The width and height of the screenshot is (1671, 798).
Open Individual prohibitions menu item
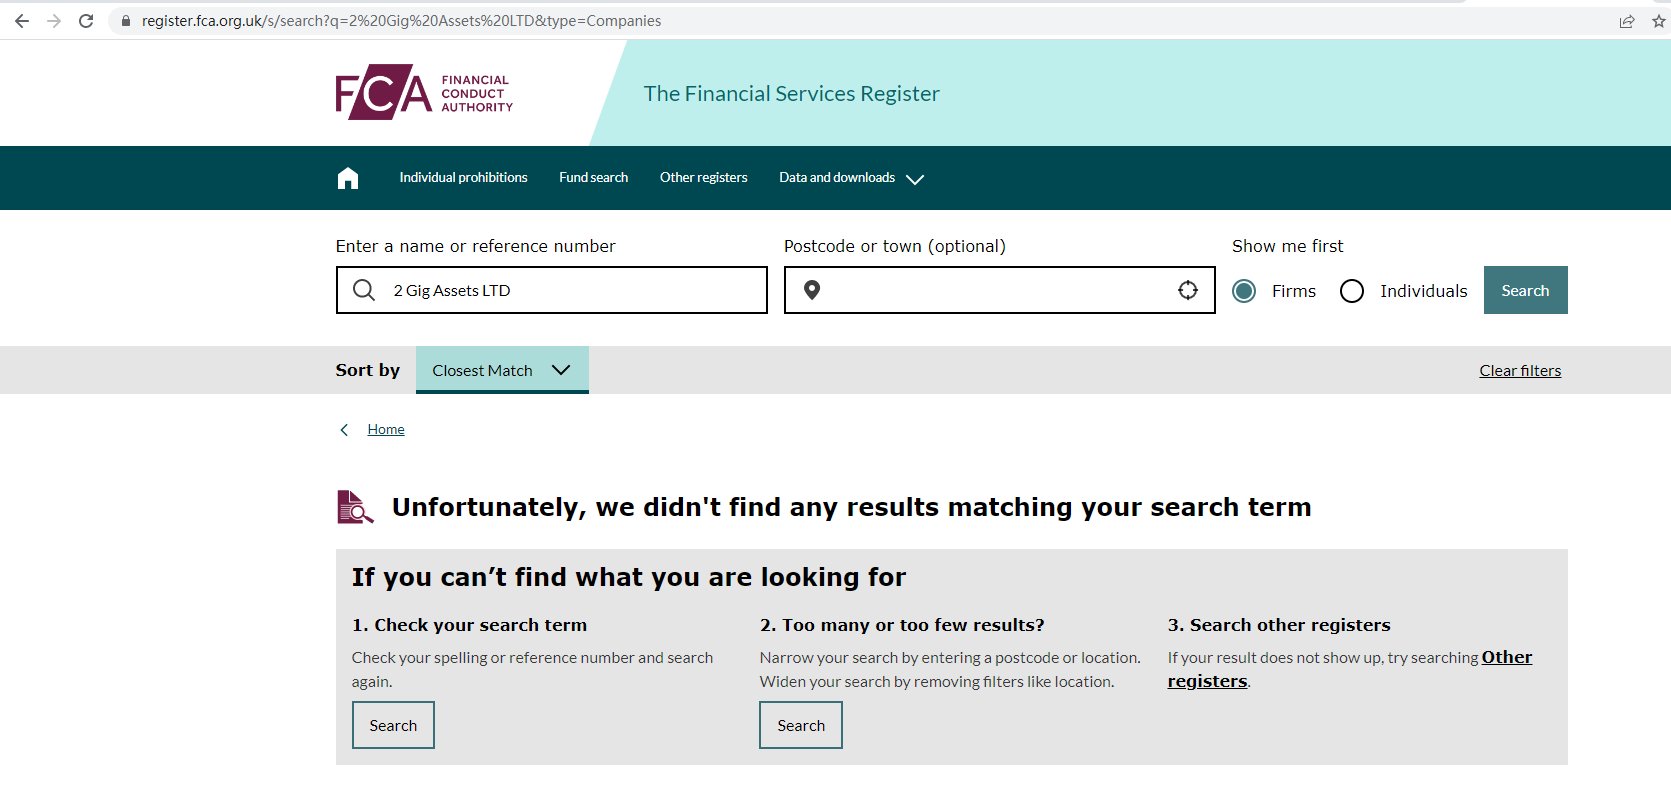coord(463,178)
